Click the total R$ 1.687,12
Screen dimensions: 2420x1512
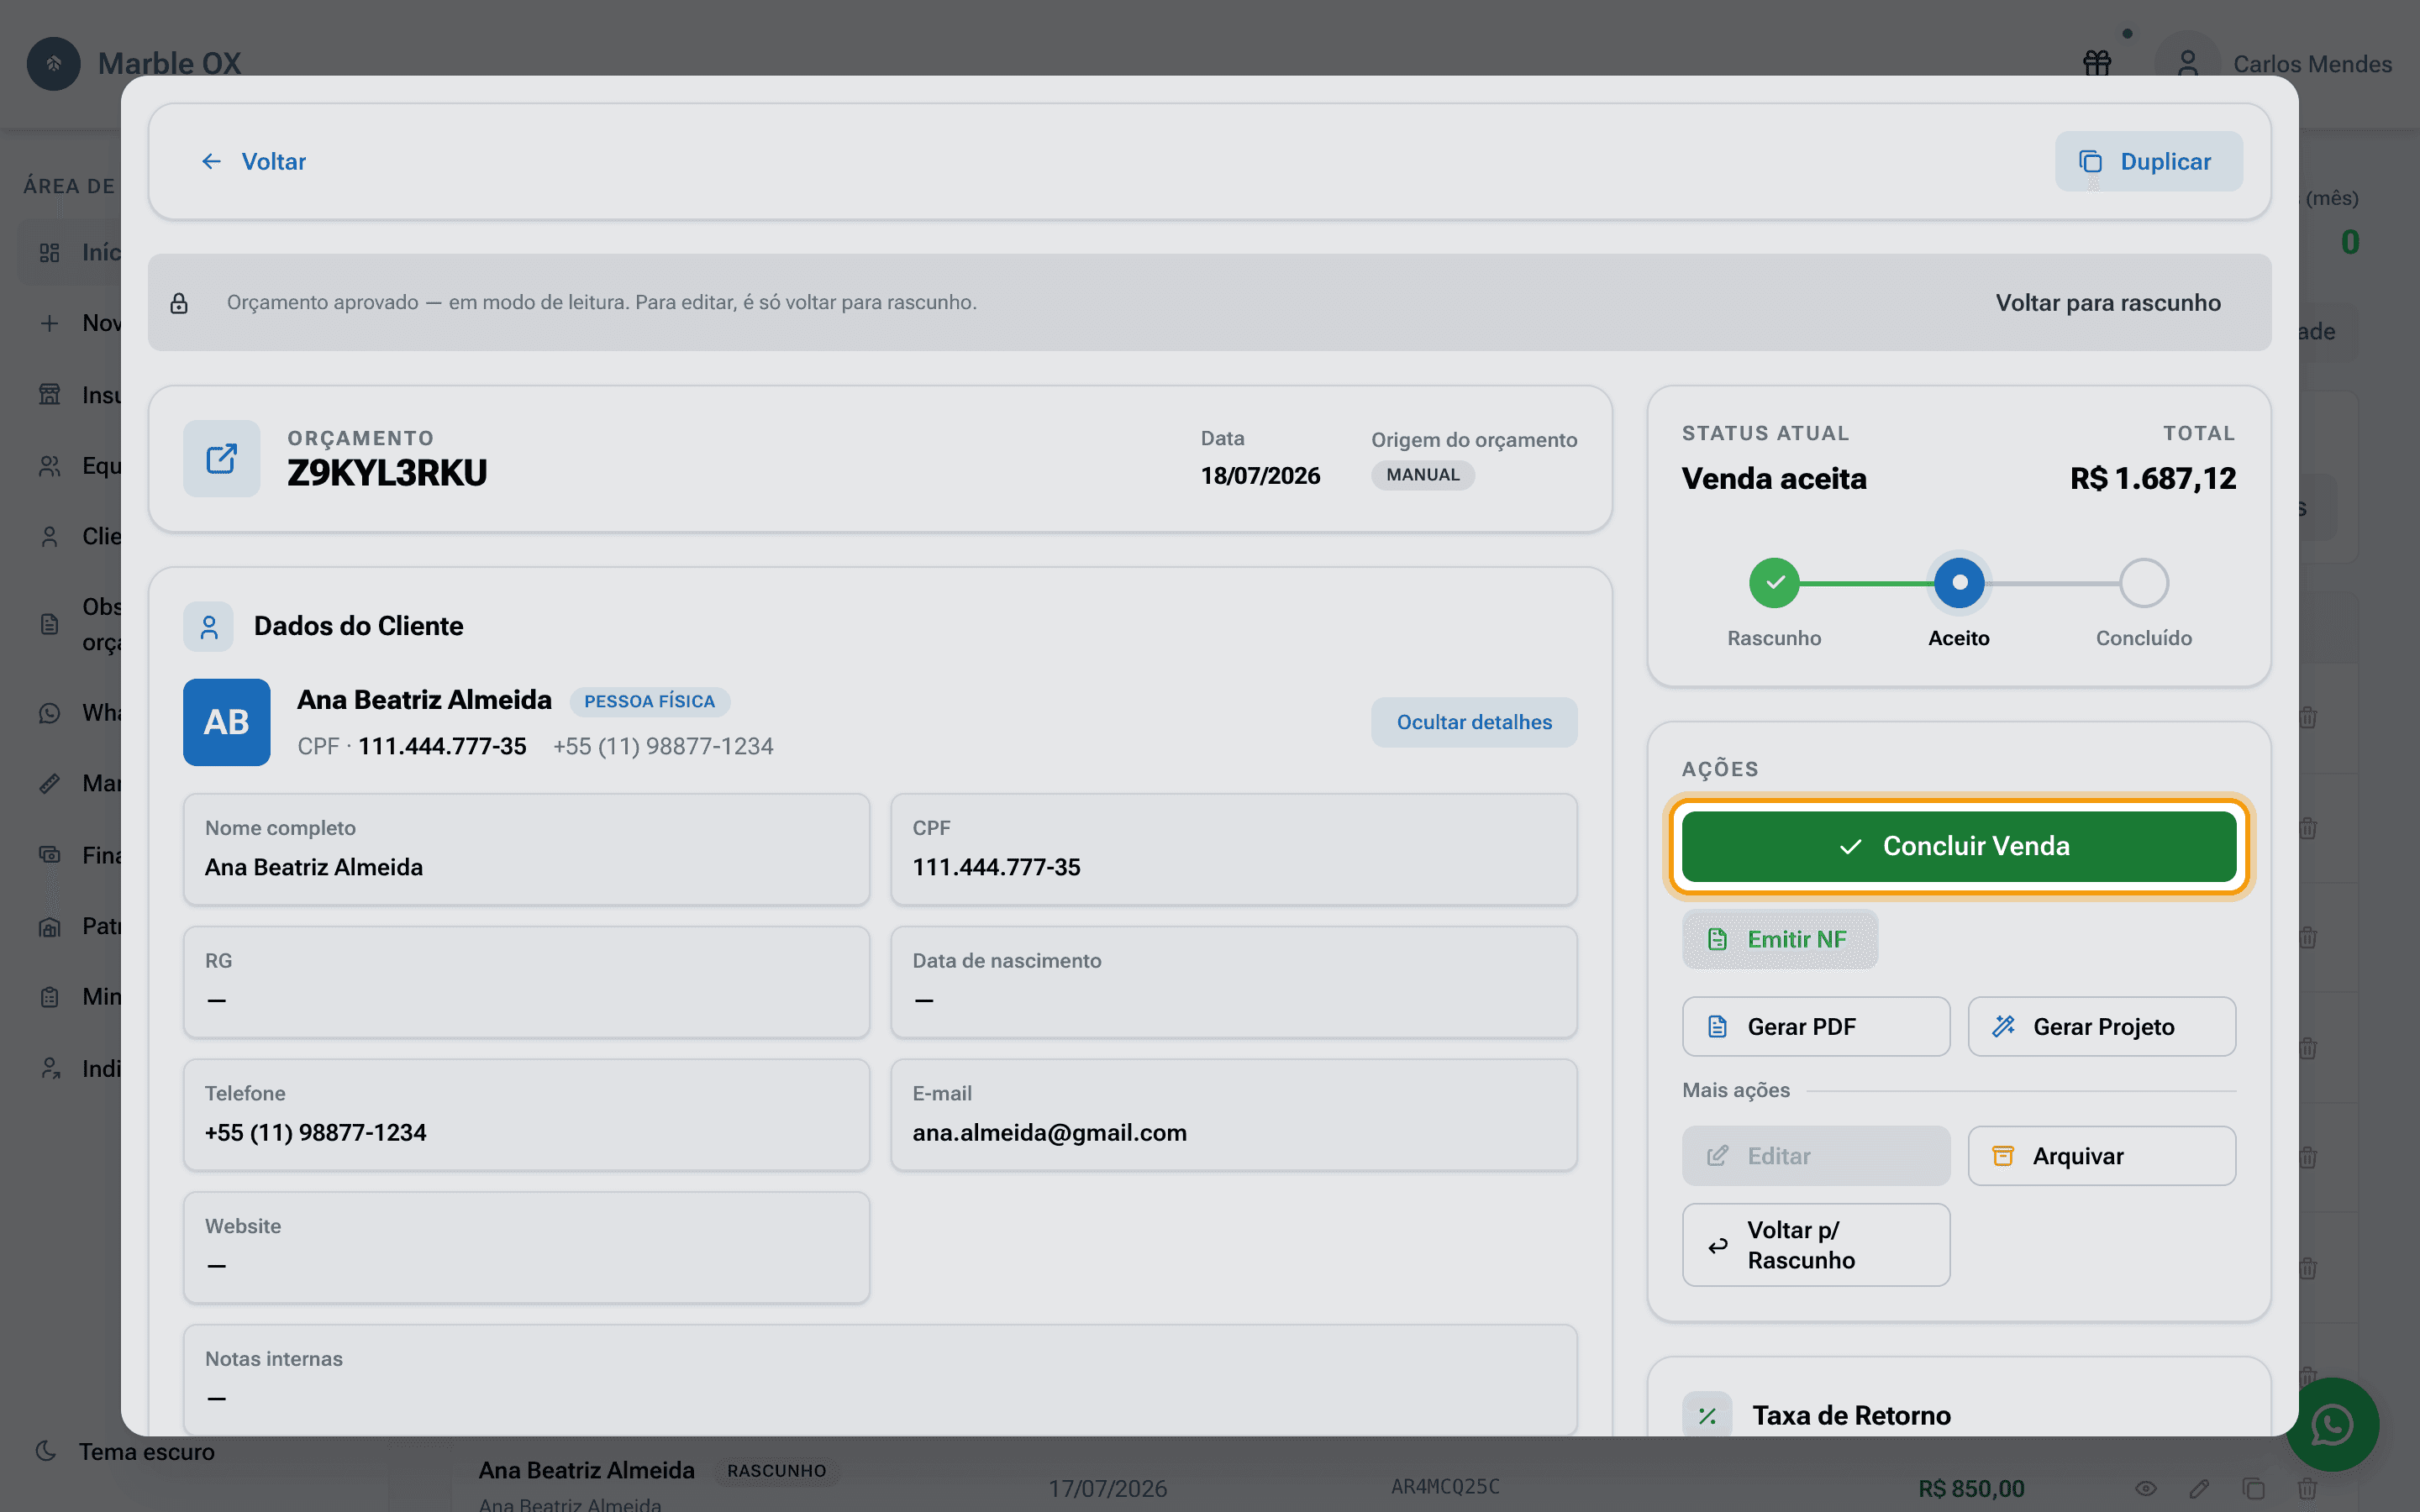pyautogui.click(x=2153, y=479)
